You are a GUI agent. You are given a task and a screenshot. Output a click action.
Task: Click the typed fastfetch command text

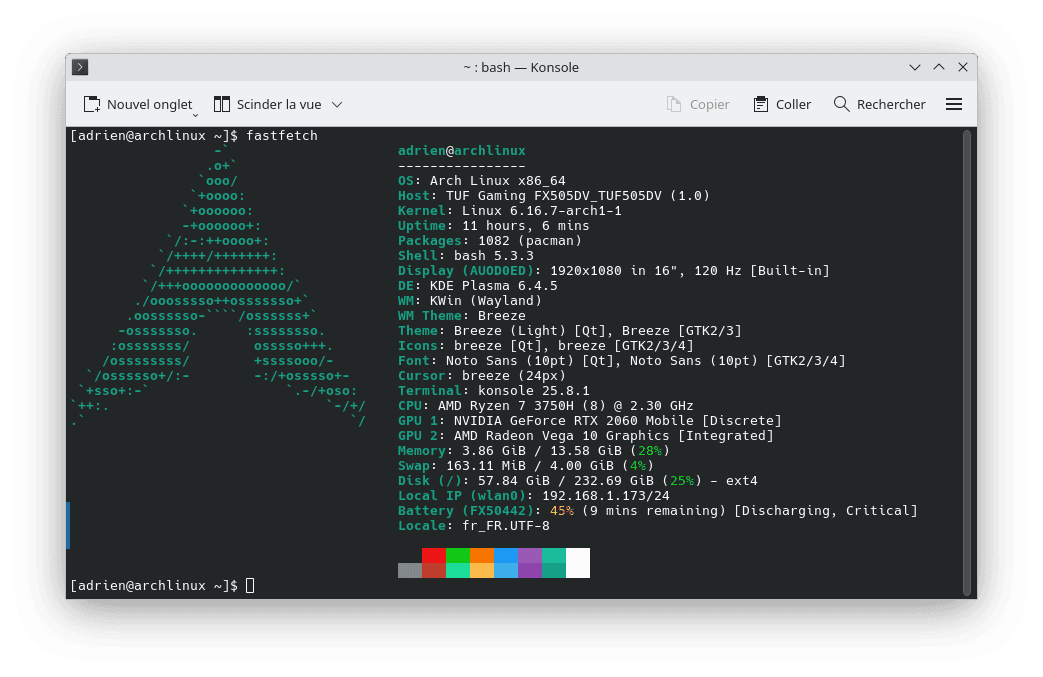tap(281, 135)
